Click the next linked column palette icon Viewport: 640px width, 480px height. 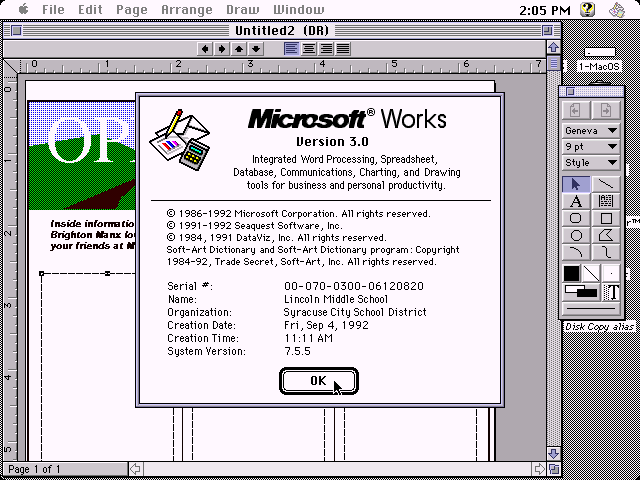point(606,110)
